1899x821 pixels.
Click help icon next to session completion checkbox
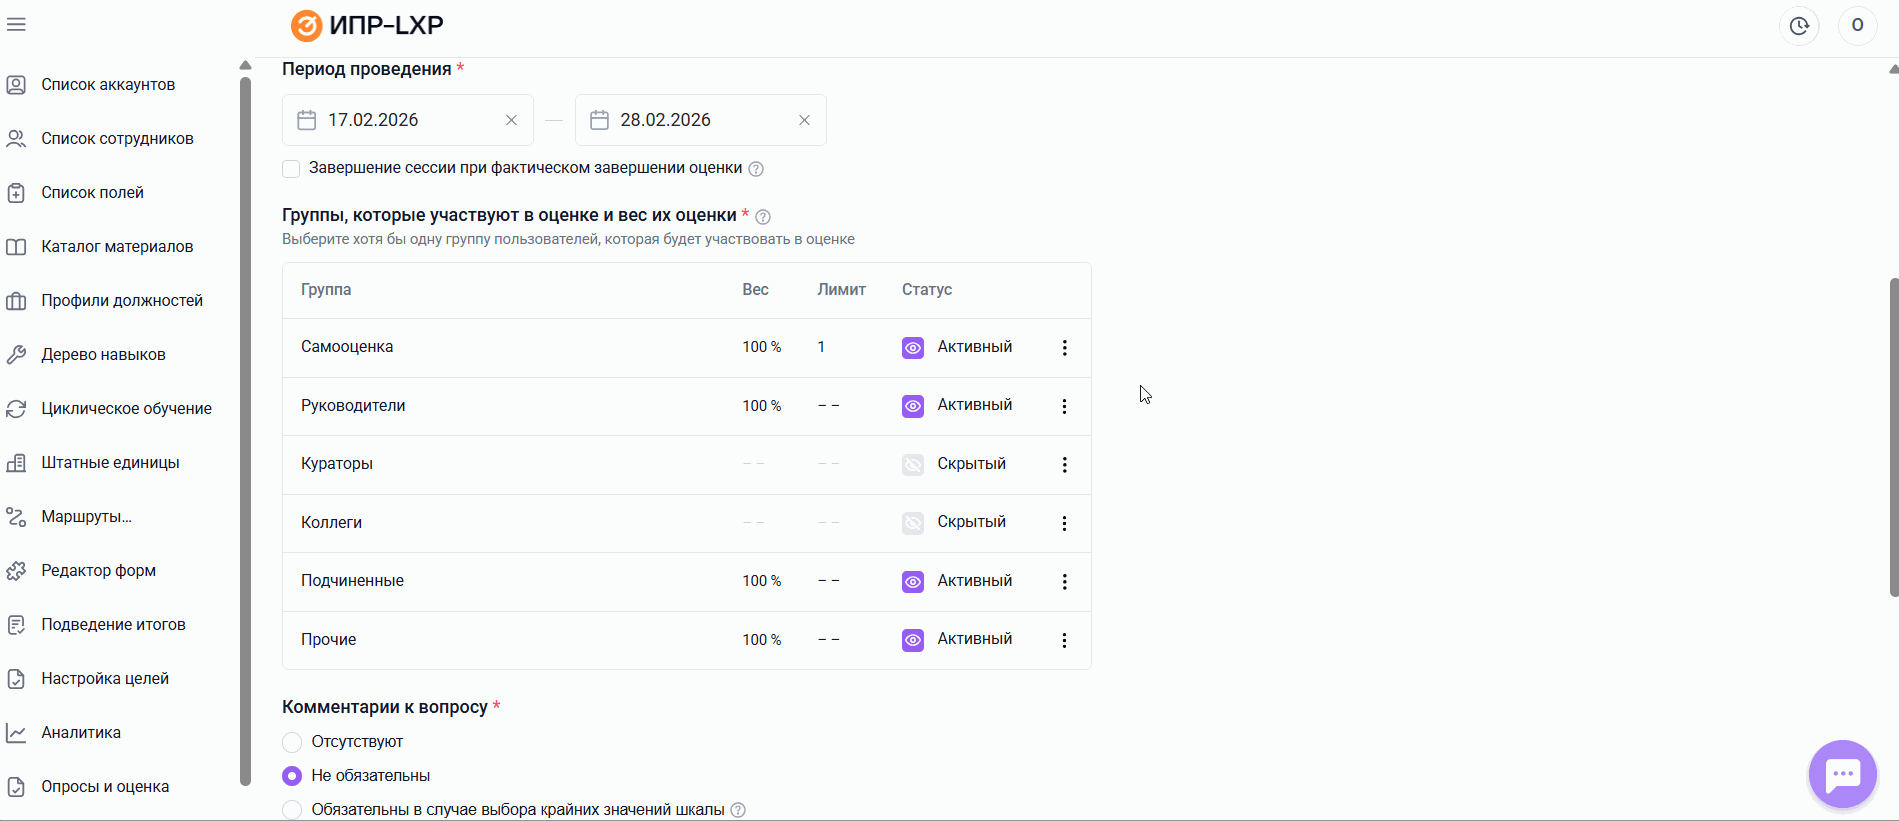(756, 169)
